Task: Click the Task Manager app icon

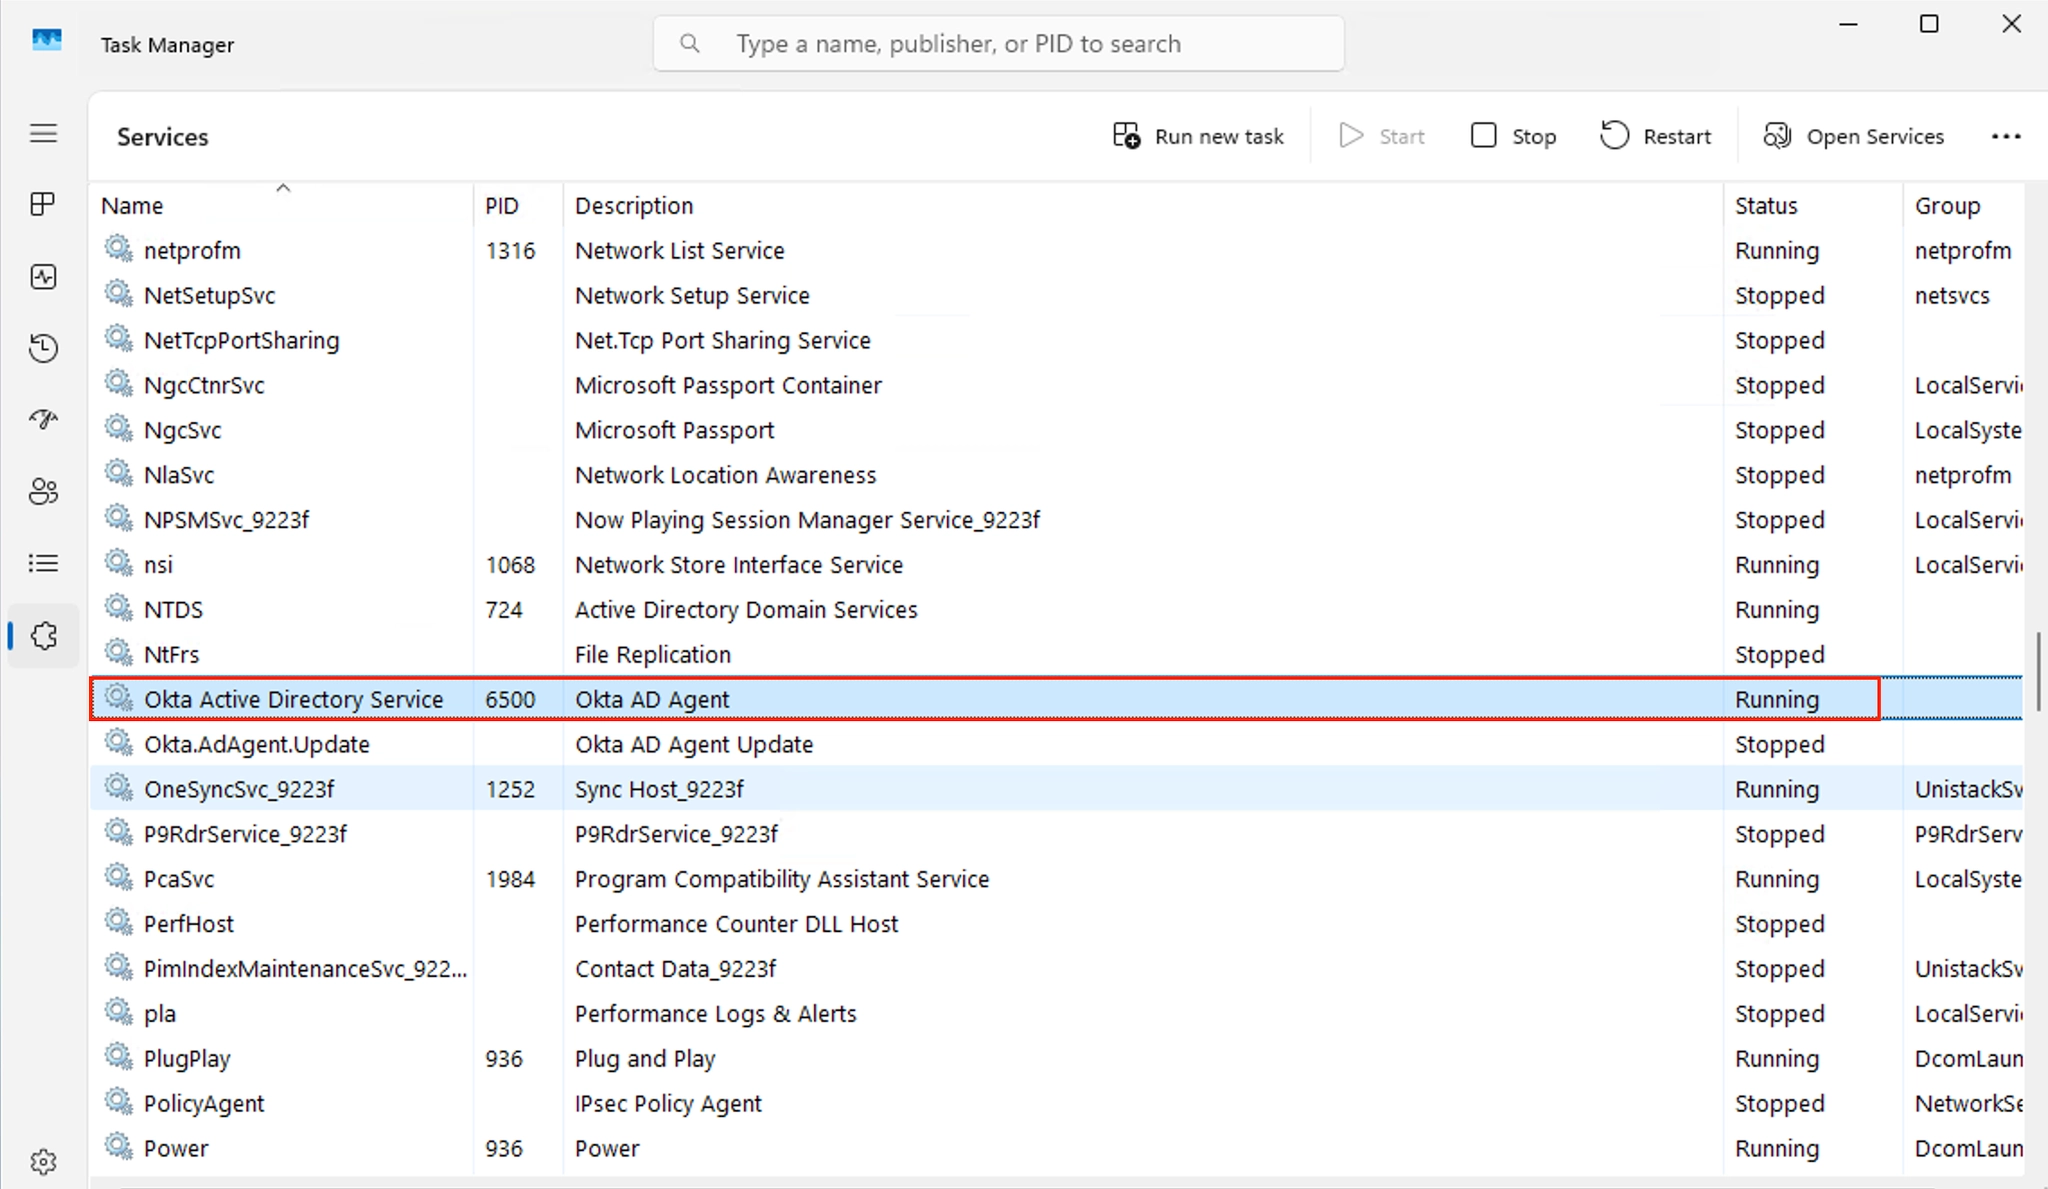Action: pos(46,42)
